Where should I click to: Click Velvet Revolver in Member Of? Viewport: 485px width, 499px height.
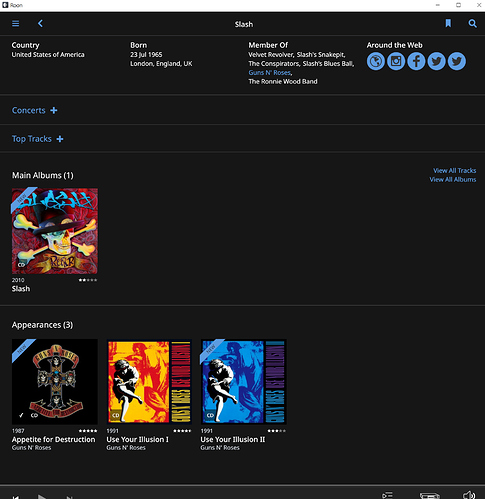pos(271,55)
